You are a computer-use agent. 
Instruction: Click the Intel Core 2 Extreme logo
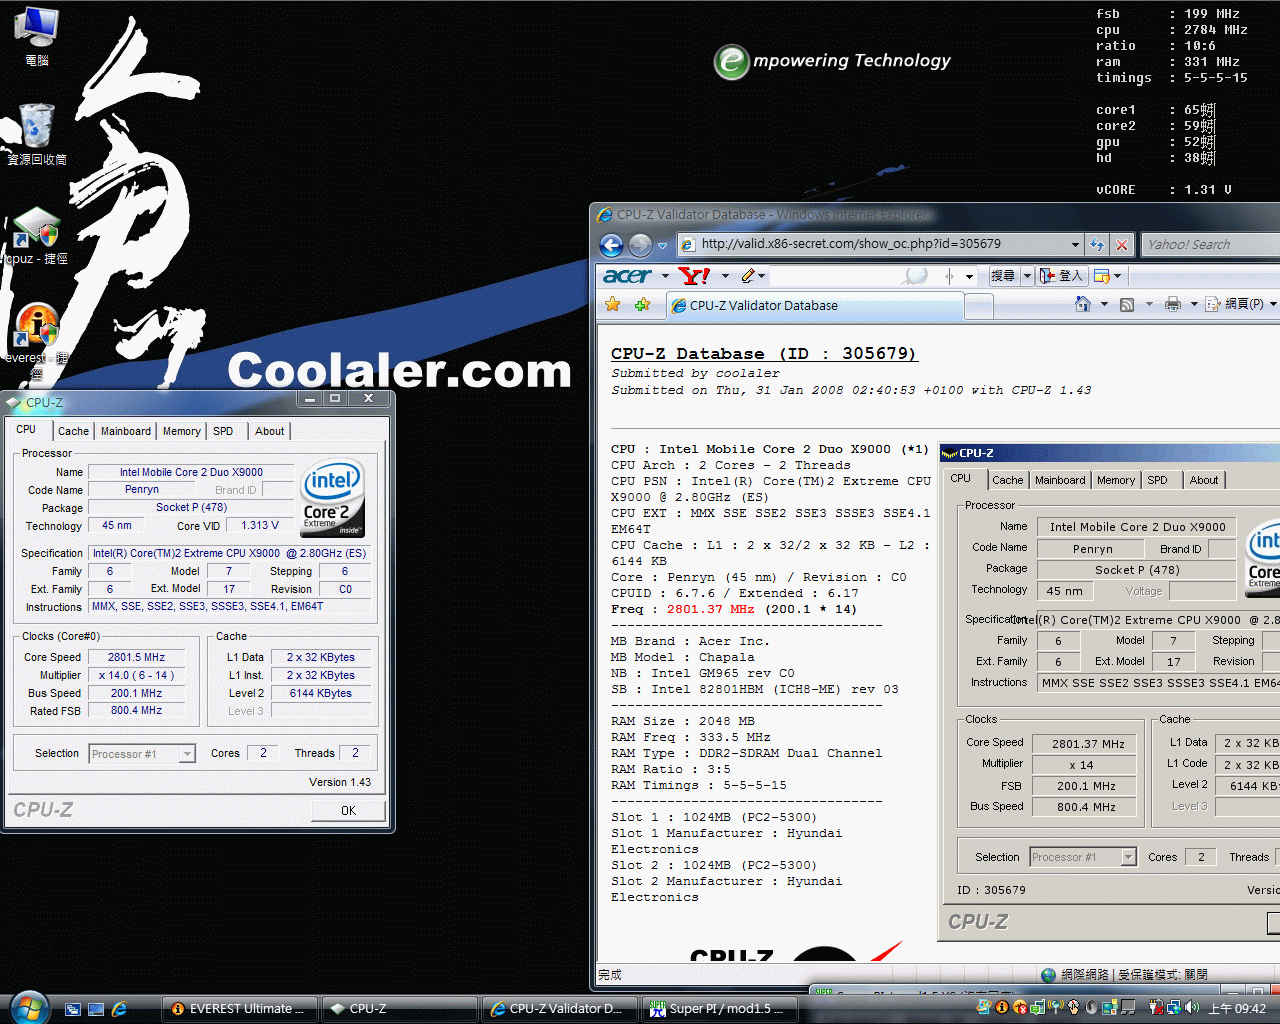[x=333, y=498]
